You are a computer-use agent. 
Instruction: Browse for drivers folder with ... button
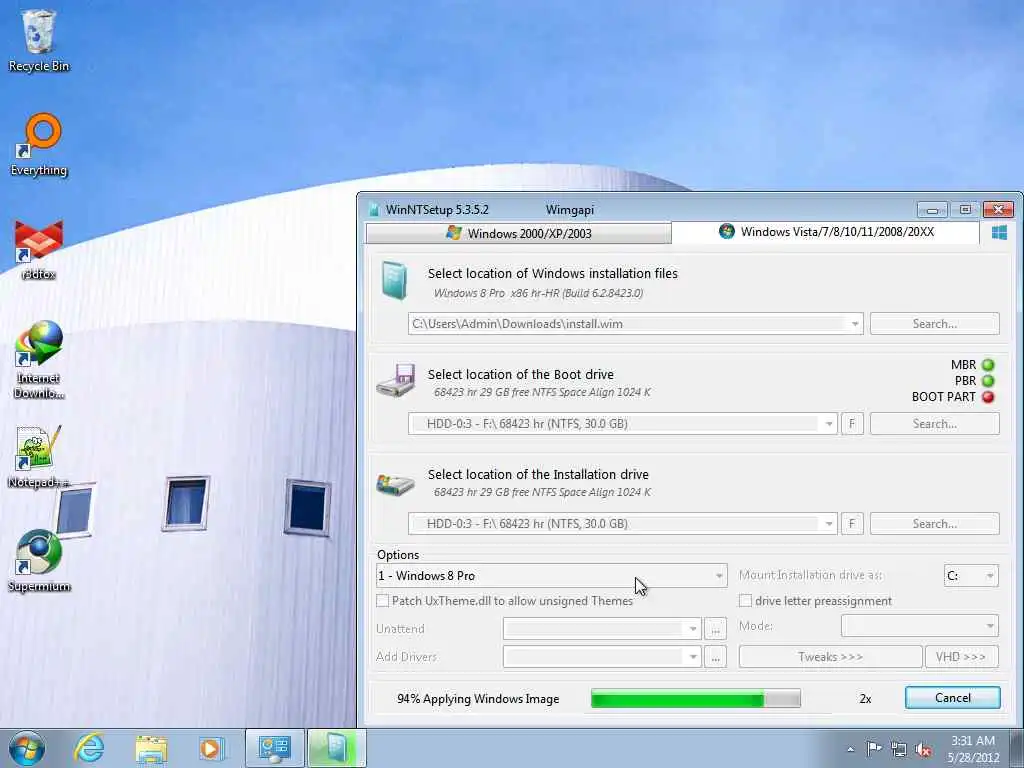[x=715, y=656]
